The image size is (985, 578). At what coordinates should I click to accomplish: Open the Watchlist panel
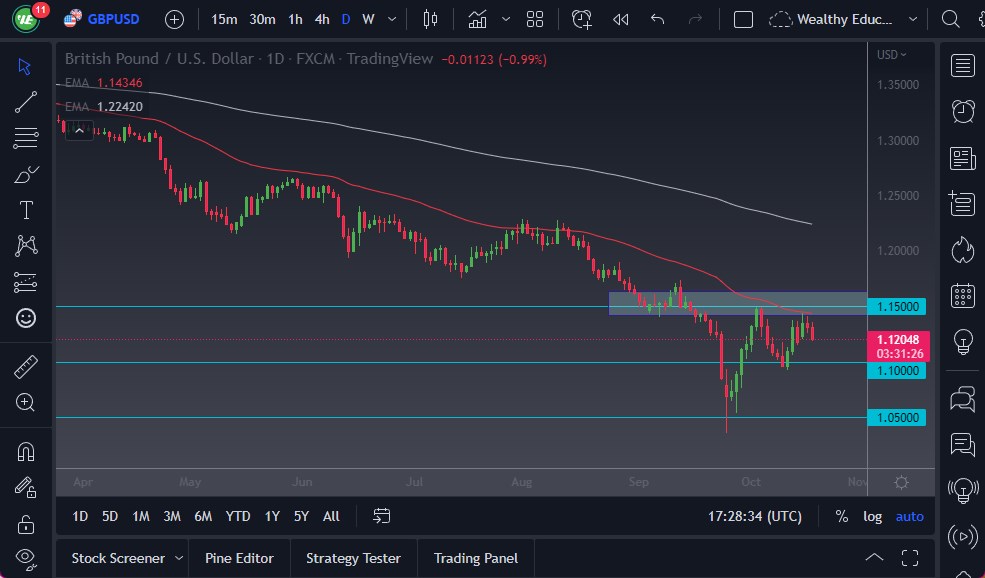961,65
